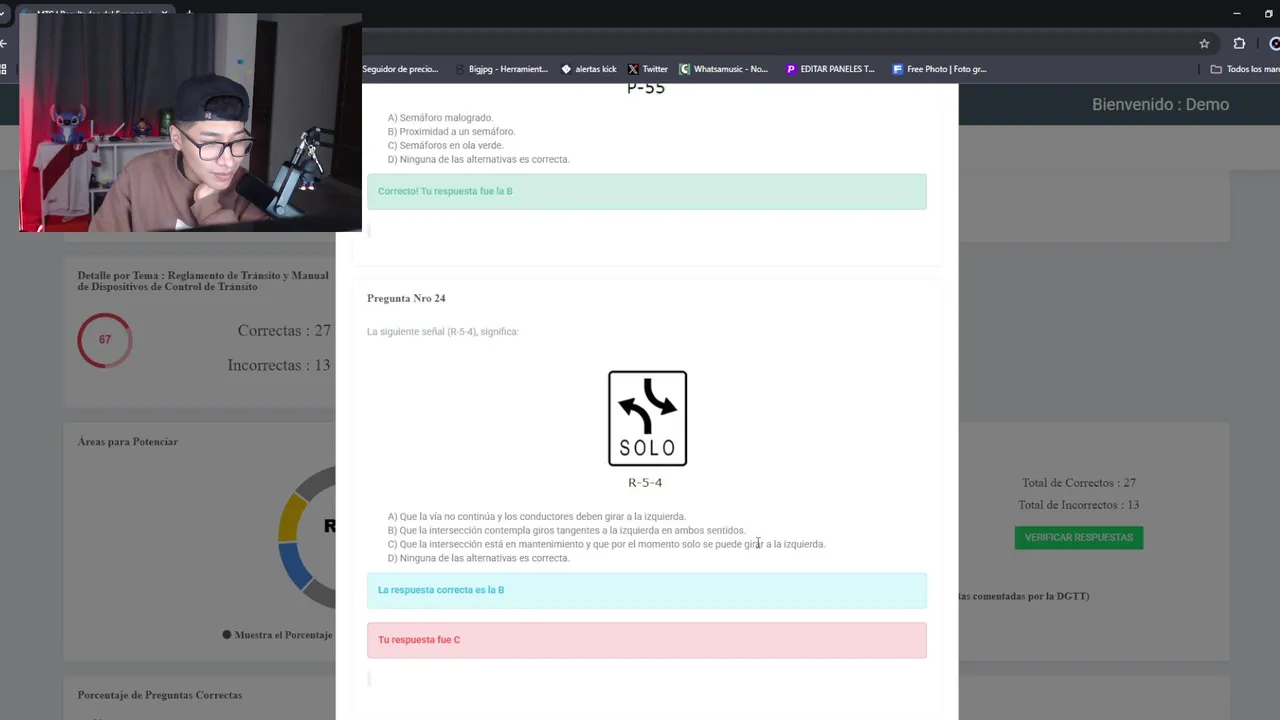The image size is (1280, 720).
Task: Click the webcam overlay video
Action: (190, 123)
